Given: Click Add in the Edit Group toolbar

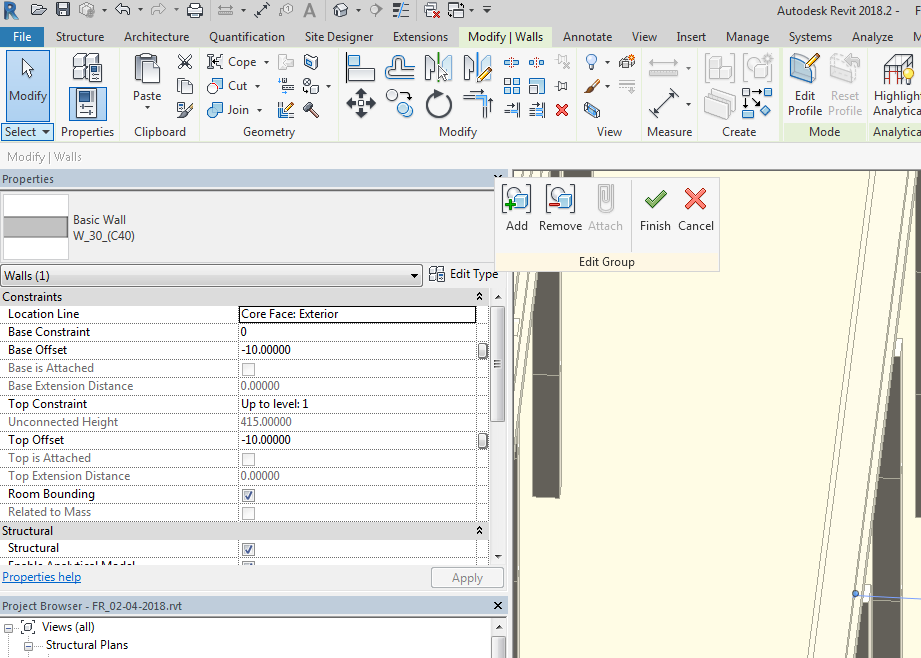Looking at the screenshot, I should click(517, 208).
